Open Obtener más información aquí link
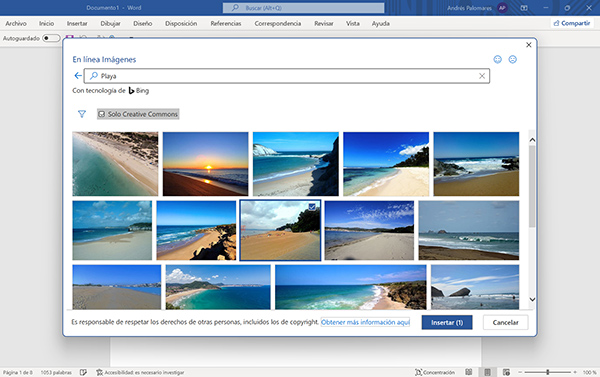This screenshot has height=377, width=600. point(365,322)
